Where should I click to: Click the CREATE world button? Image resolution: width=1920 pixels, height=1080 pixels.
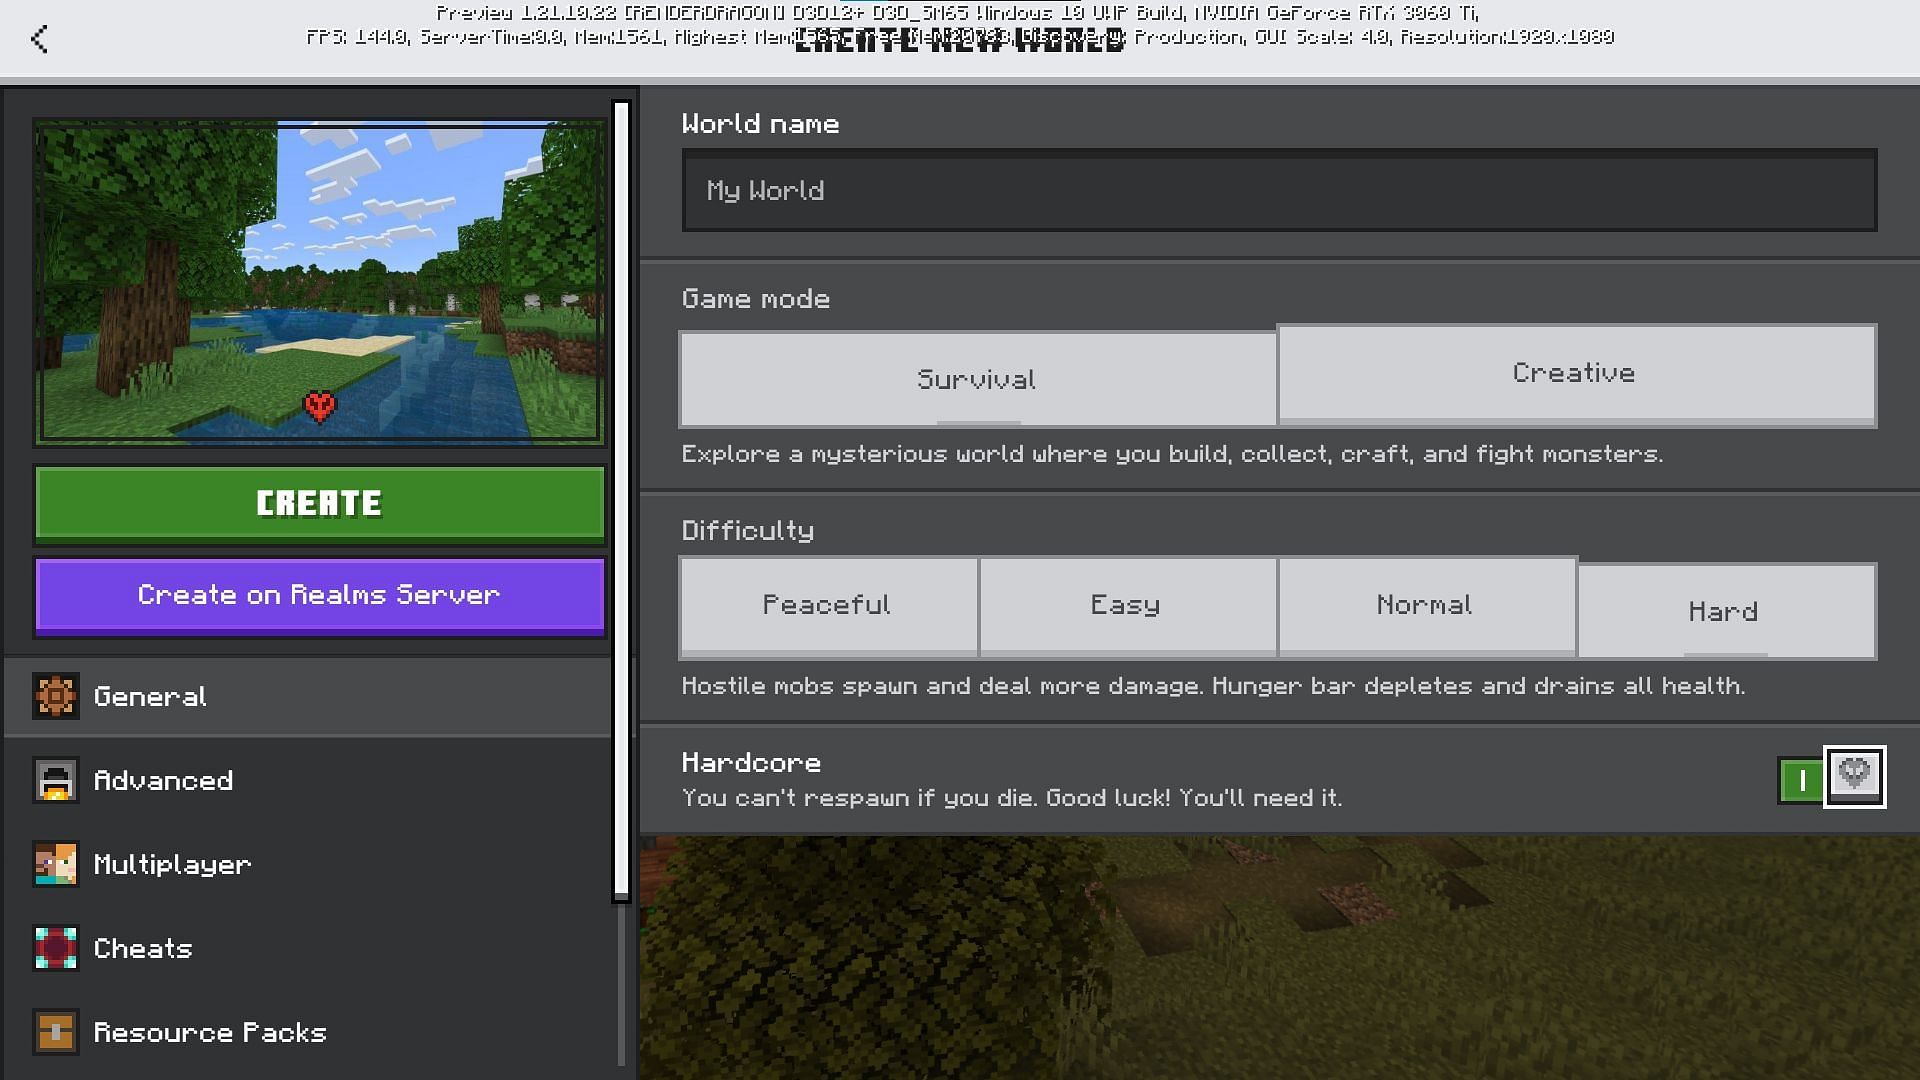pyautogui.click(x=319, y=502)
